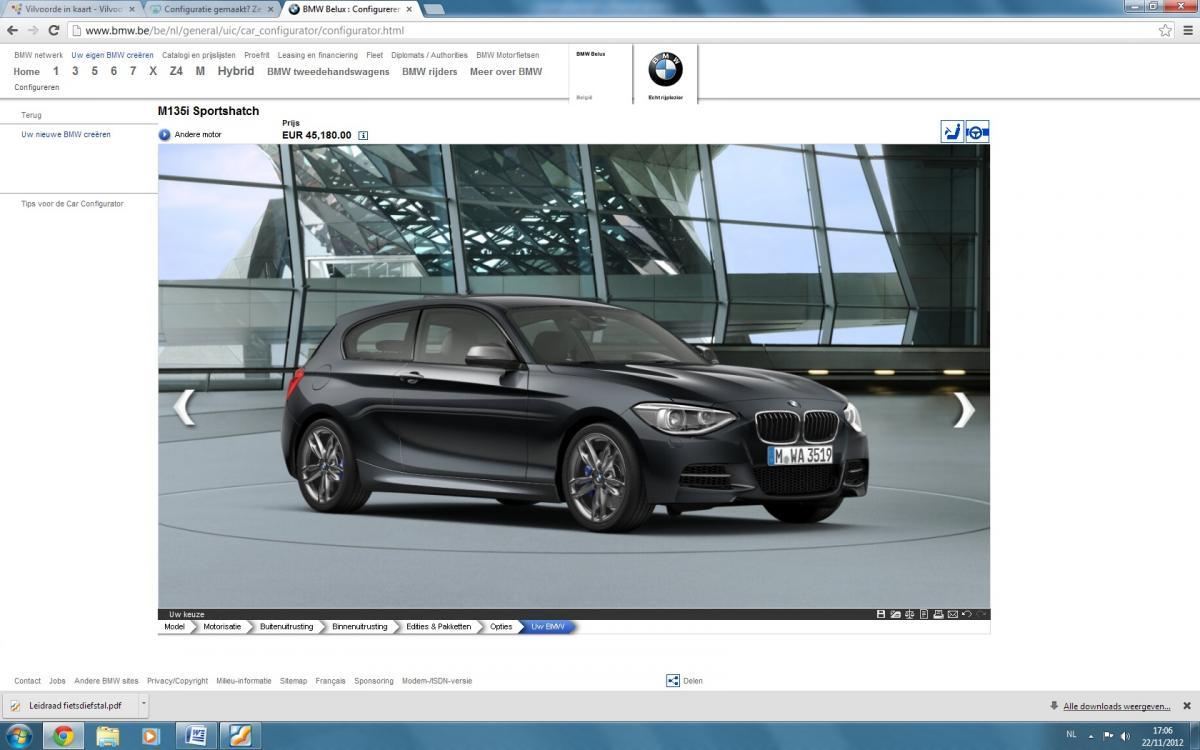
Task: Click Leasing en financiering link
Action: (x=318, y=55)
